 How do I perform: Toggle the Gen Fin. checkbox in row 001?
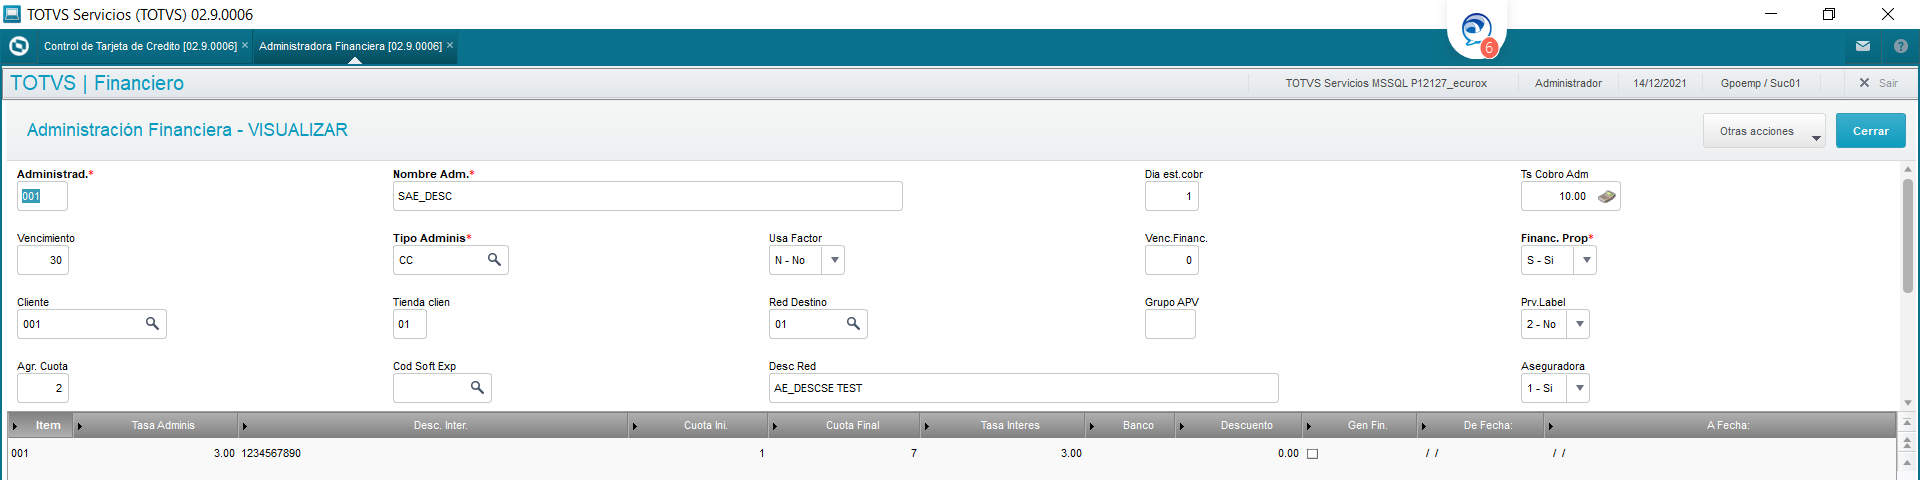pyautogui.click(x=1313, y=454)
